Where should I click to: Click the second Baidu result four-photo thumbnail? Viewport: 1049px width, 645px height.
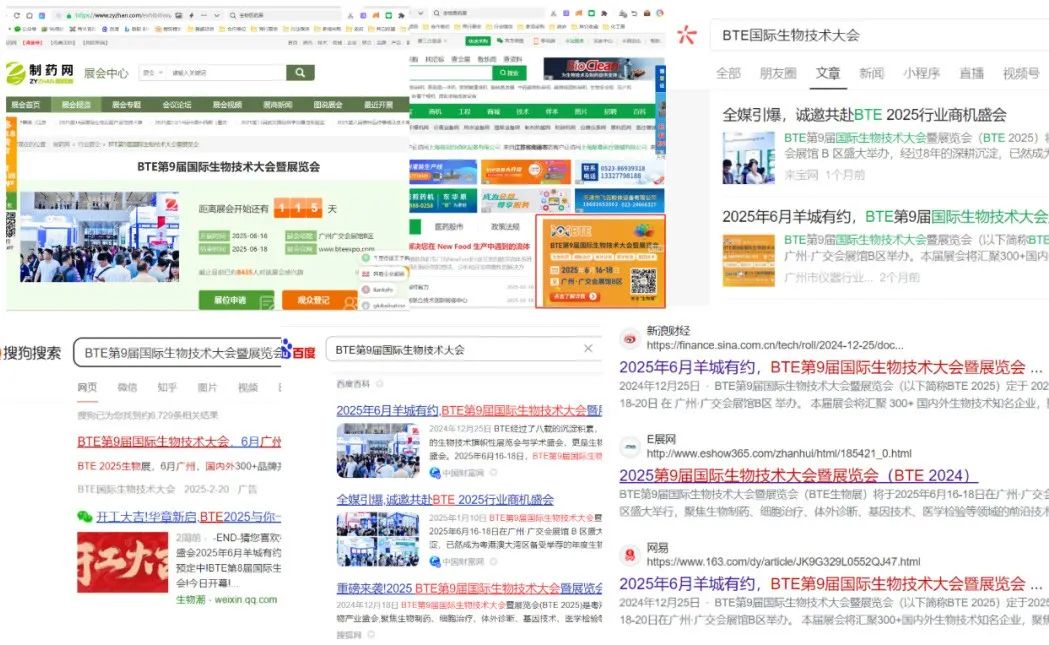pyautogui.click(x=378, y=539)
